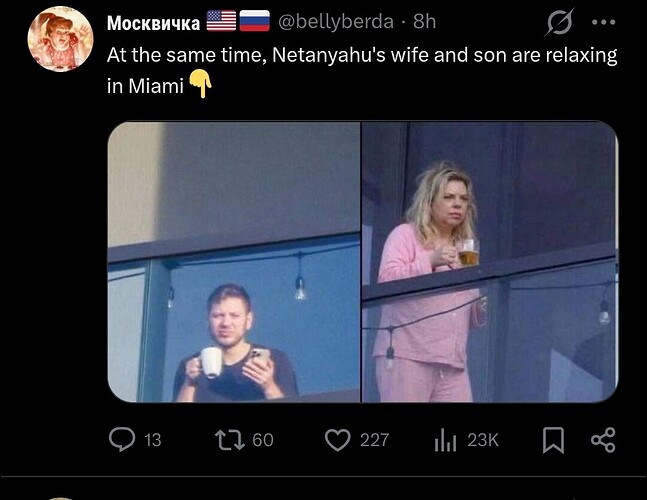Click the 60 reposts count
The image size is (647, 500).
pyautogui.click(x=262, y=438)
